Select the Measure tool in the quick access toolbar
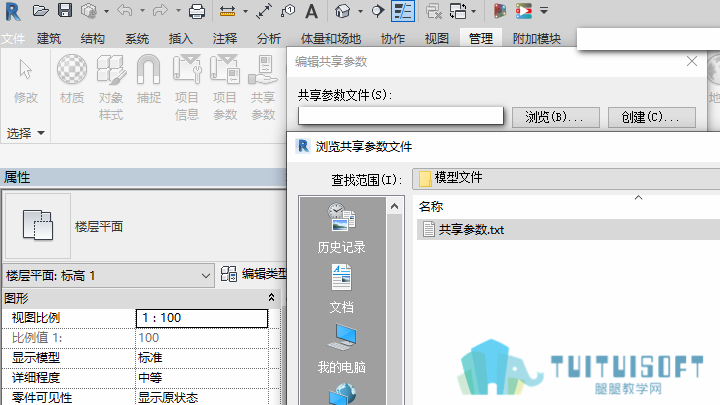 click(227, 11)
